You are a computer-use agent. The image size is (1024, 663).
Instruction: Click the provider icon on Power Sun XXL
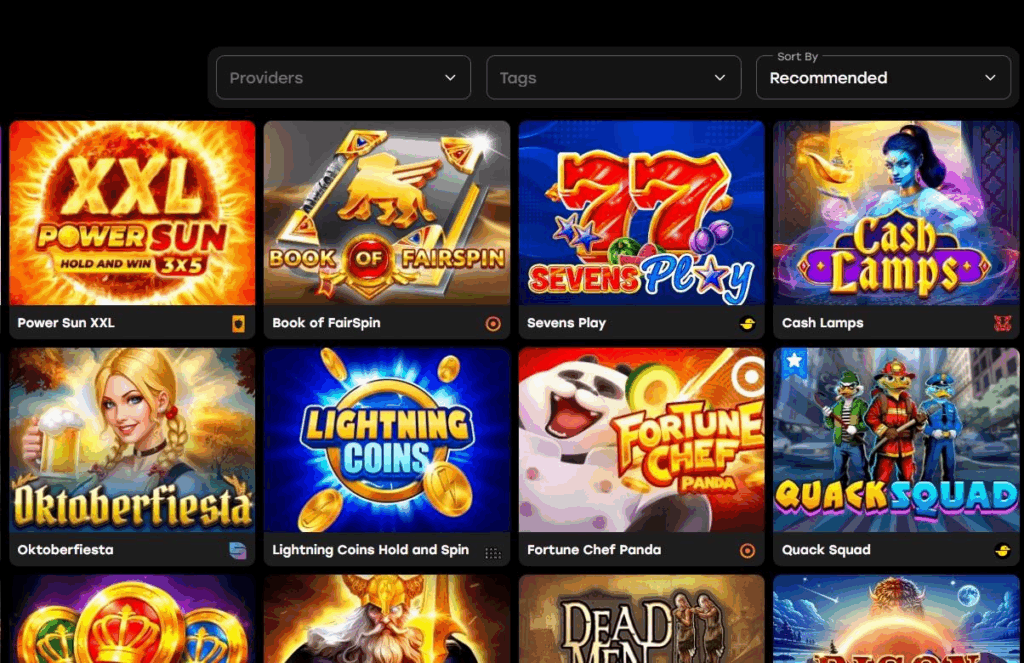click(x=240, y=323)
